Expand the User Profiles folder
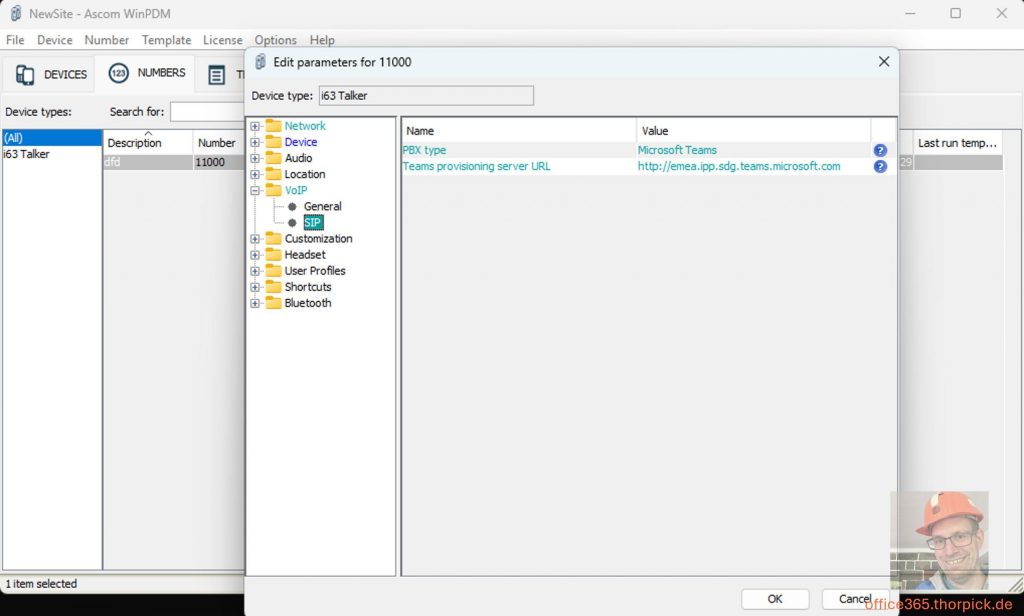Screen dimensions: 1024x616 click(256, 271)
